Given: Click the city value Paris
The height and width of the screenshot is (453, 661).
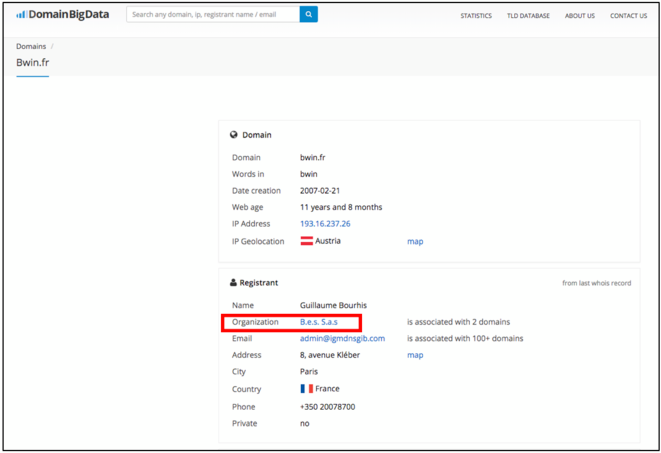Looking at the screenshot, I should pos(309,372).
